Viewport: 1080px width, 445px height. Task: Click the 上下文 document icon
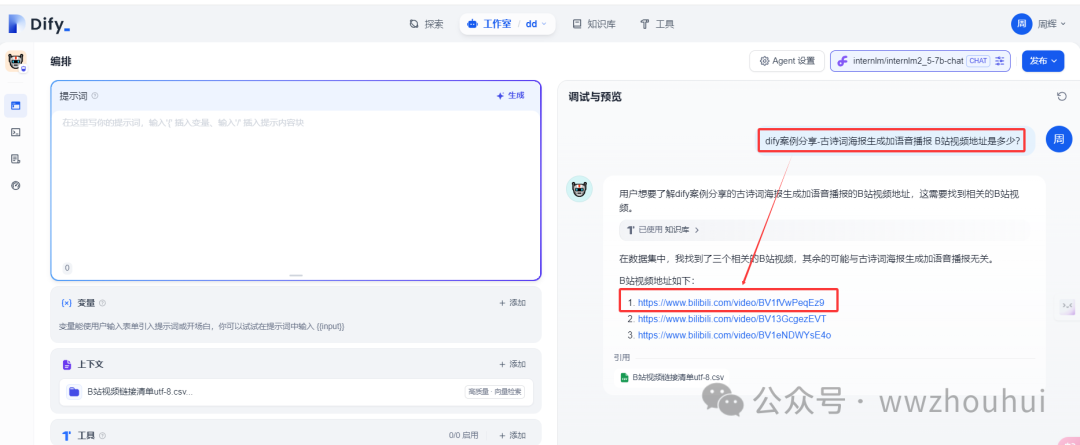point(66,364)
